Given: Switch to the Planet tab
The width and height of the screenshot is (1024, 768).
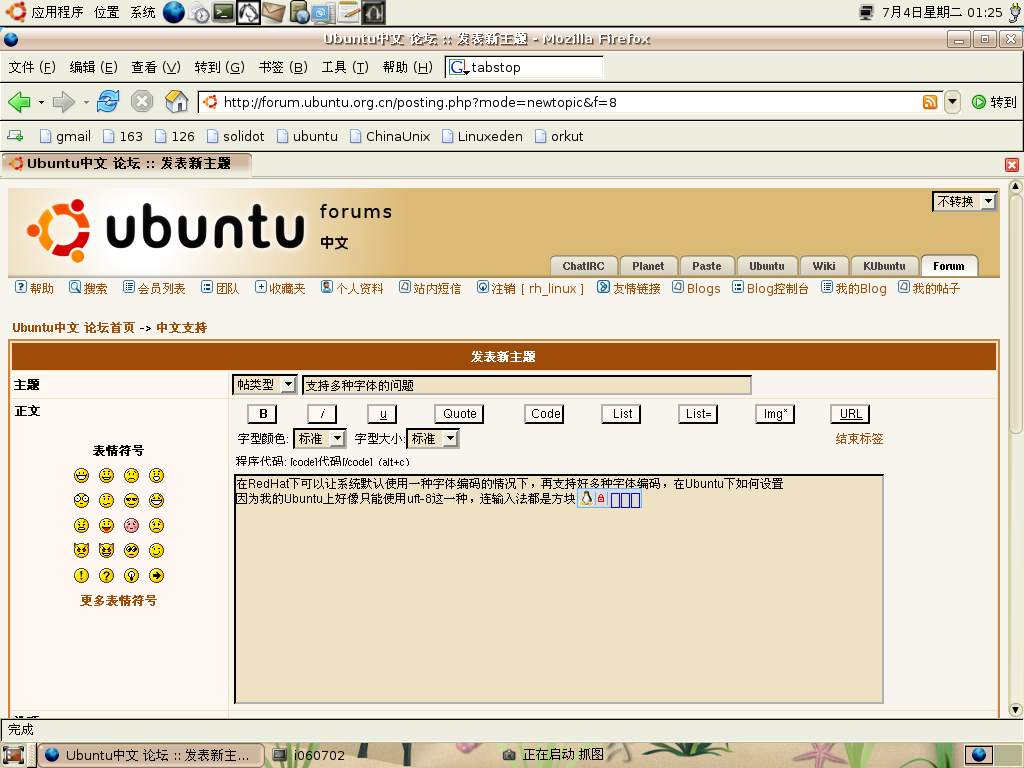Looking at the screenshot, I should [x=648, y=266].
